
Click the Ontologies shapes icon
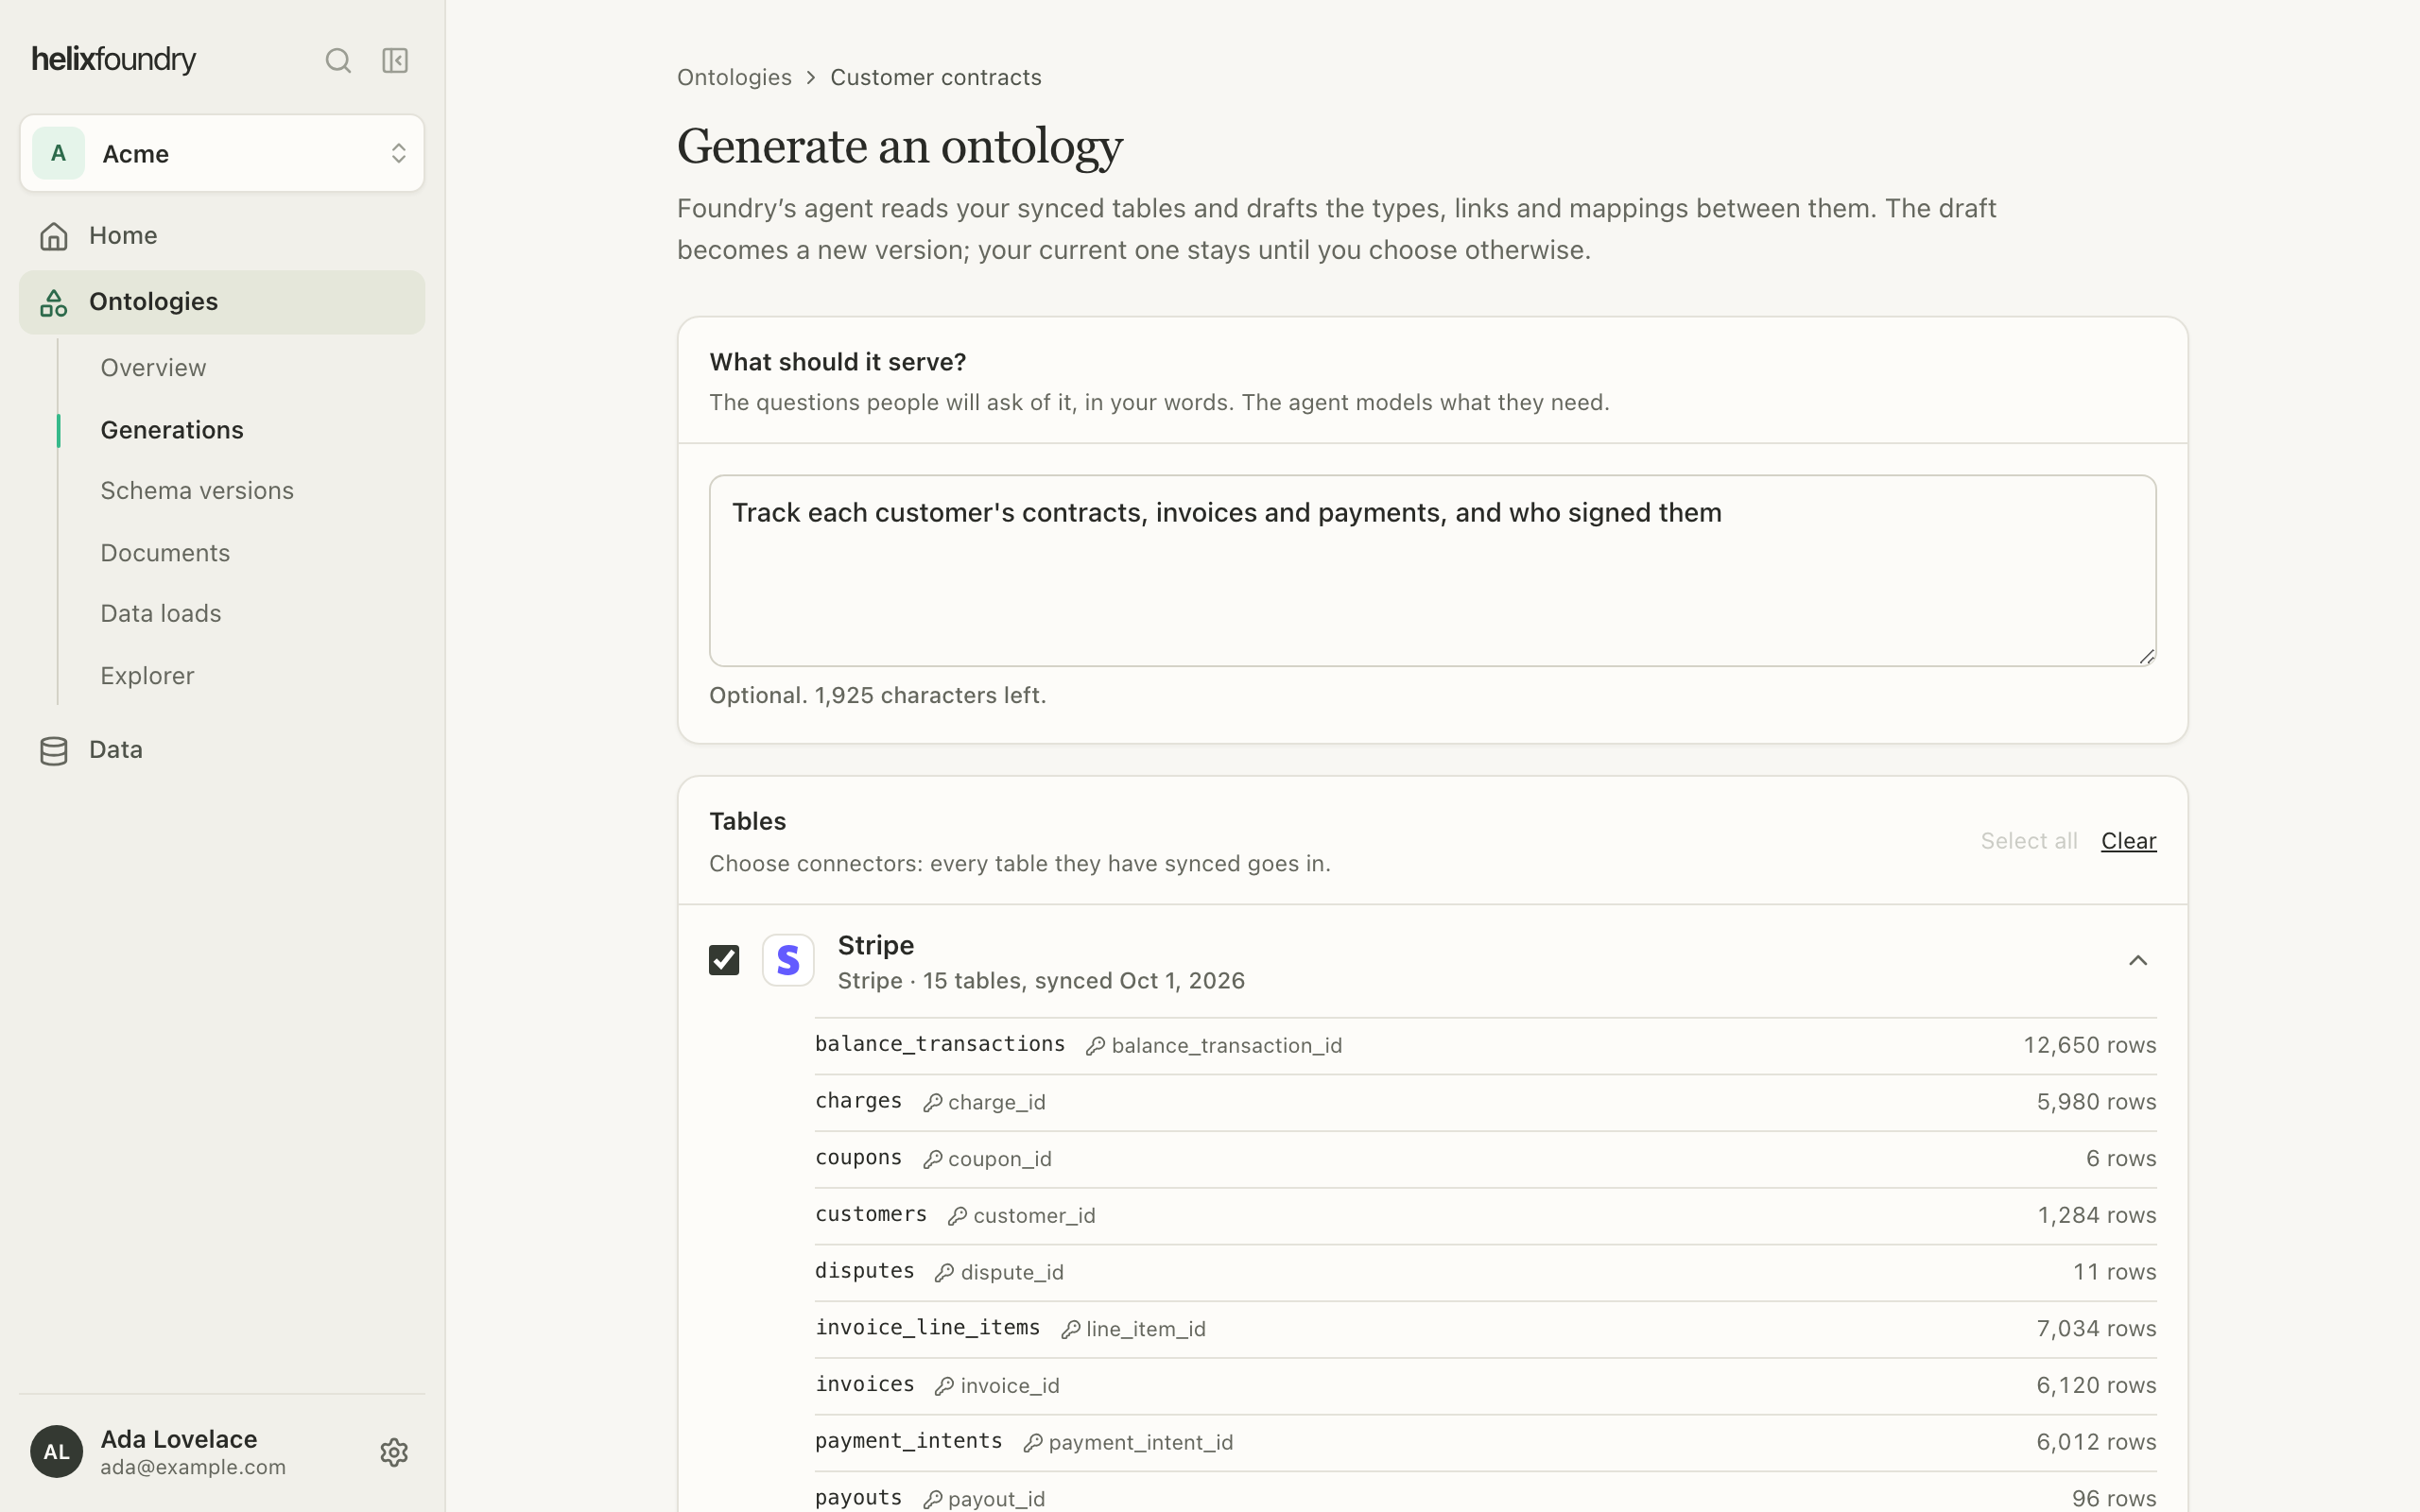pos(54,302)
